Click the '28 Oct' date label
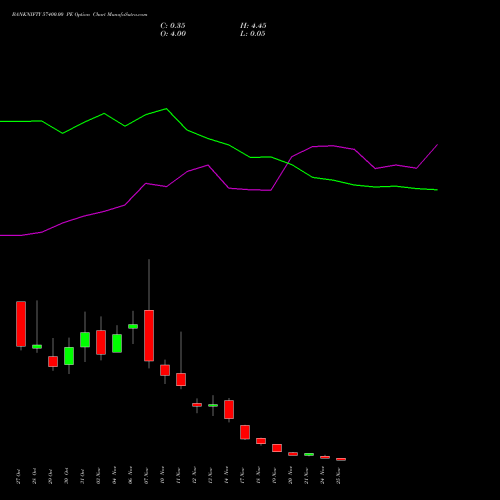Viewport: 500px width, 500px height. tap(34, 476)
